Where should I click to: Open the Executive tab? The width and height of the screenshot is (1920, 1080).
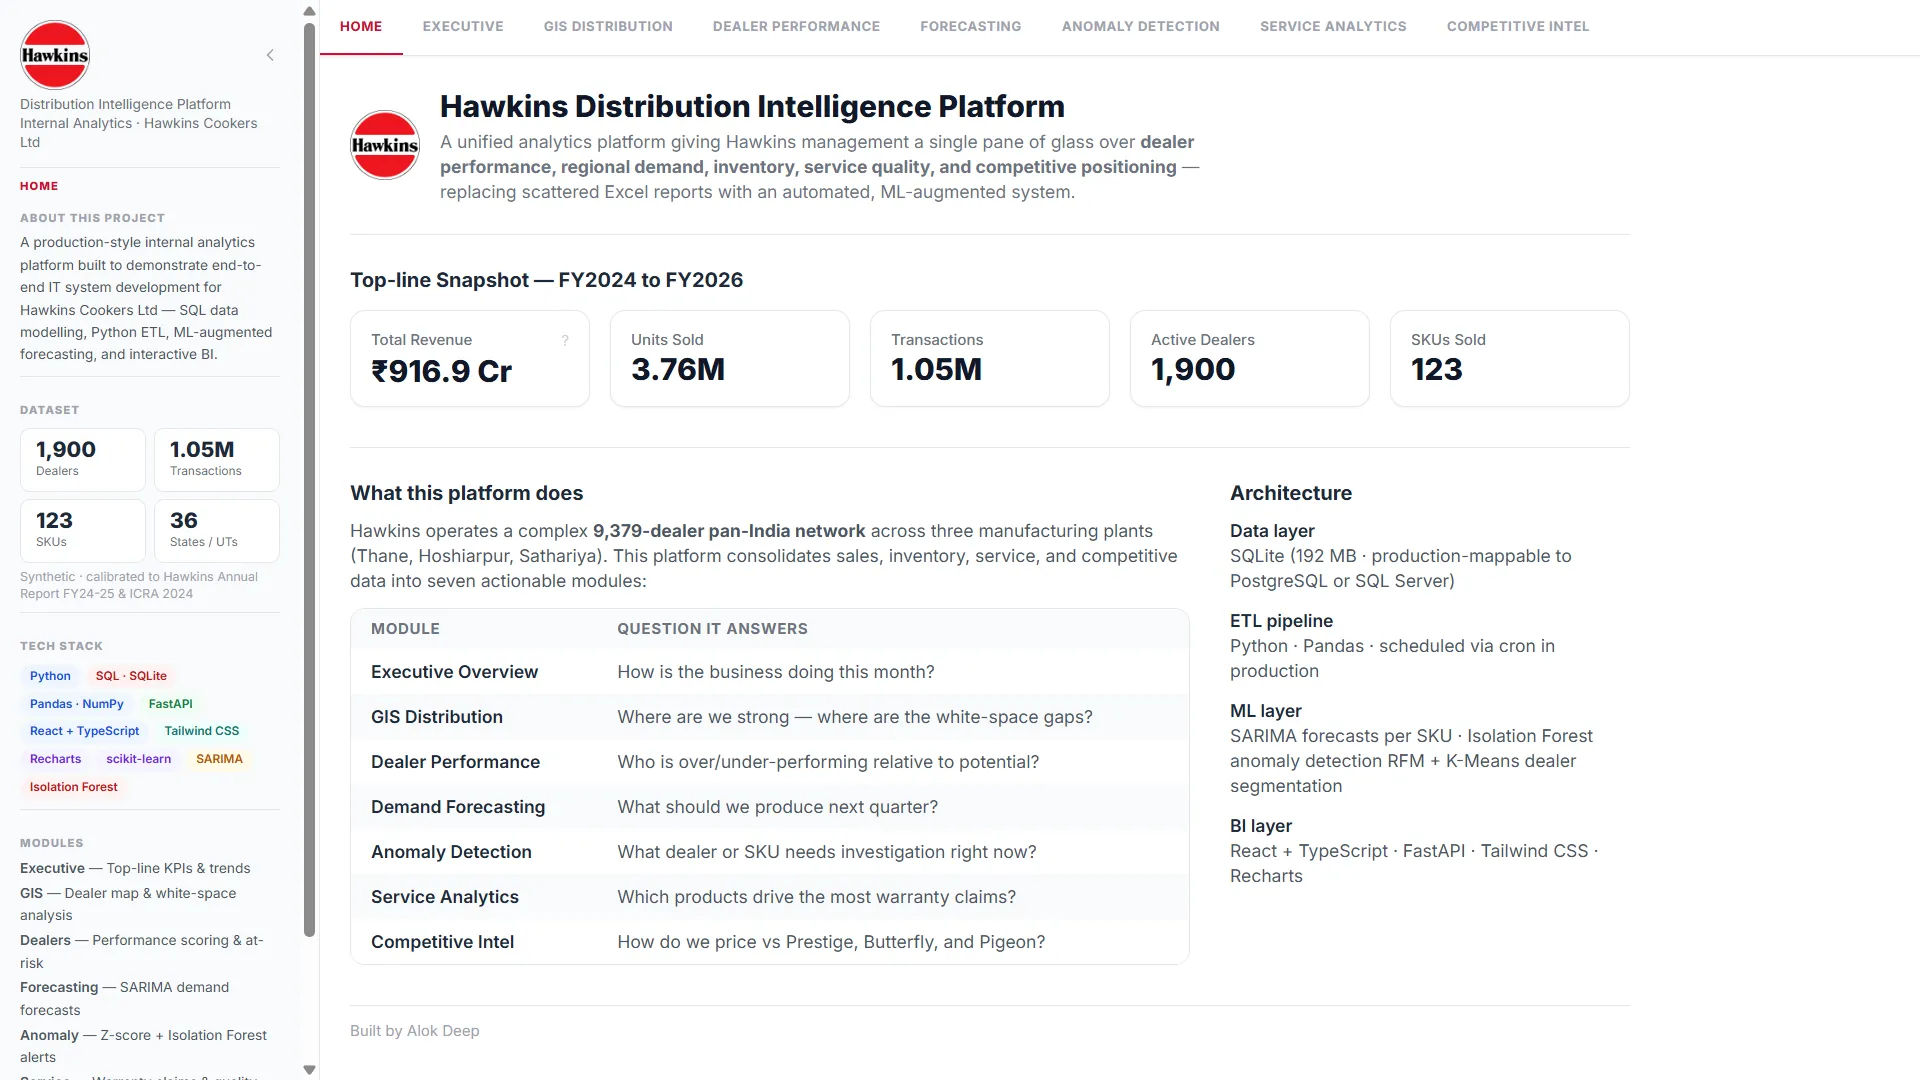point(463,26)
